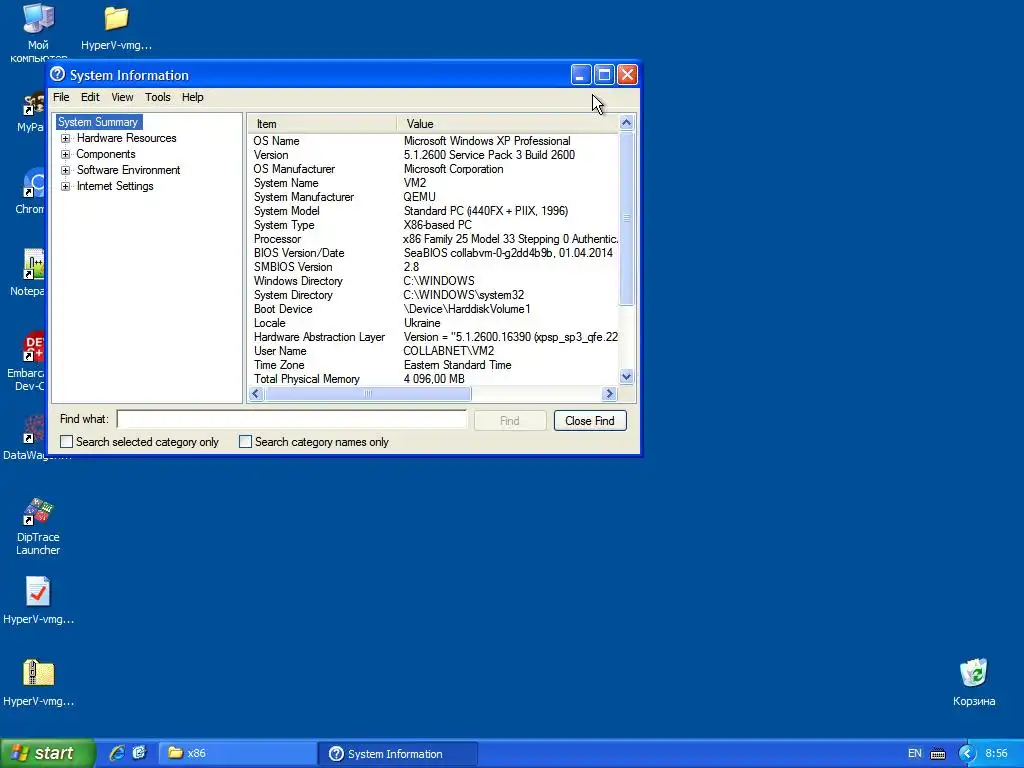Select the OS Name row

click(x=433, y=141)
